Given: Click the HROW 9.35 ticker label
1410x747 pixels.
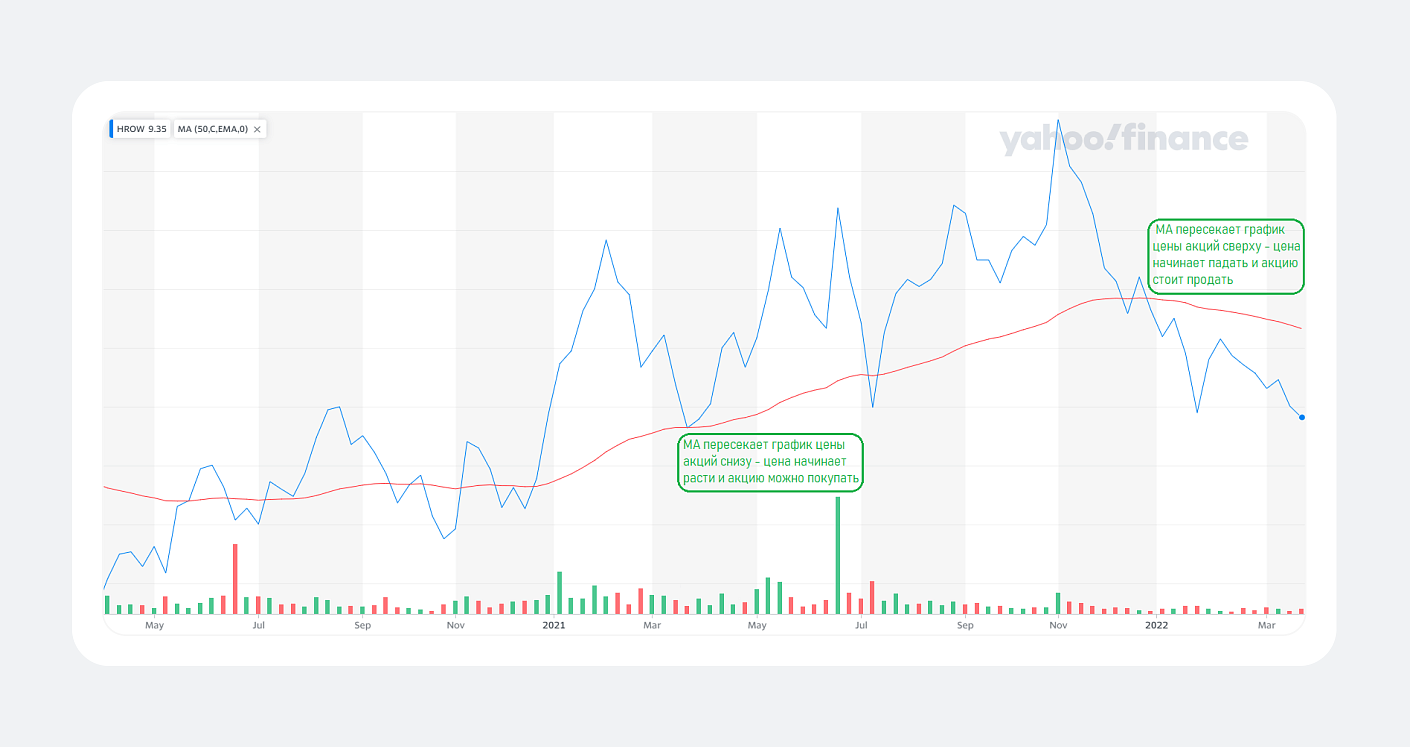Looking at the screenshot, I should pyautogui.click(x=141, y=129).
